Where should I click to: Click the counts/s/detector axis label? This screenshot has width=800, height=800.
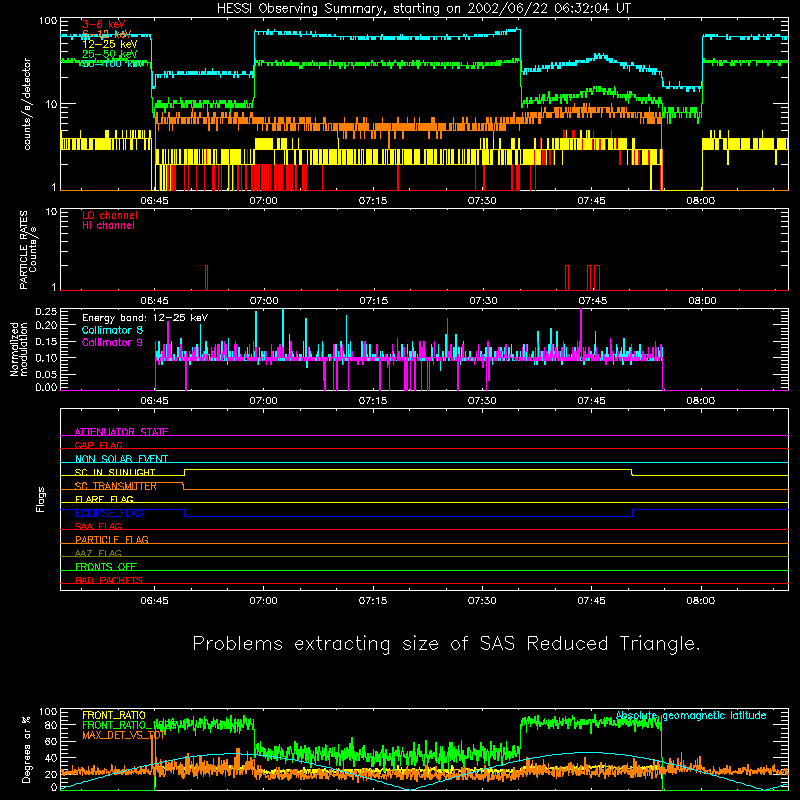[27, 104]
